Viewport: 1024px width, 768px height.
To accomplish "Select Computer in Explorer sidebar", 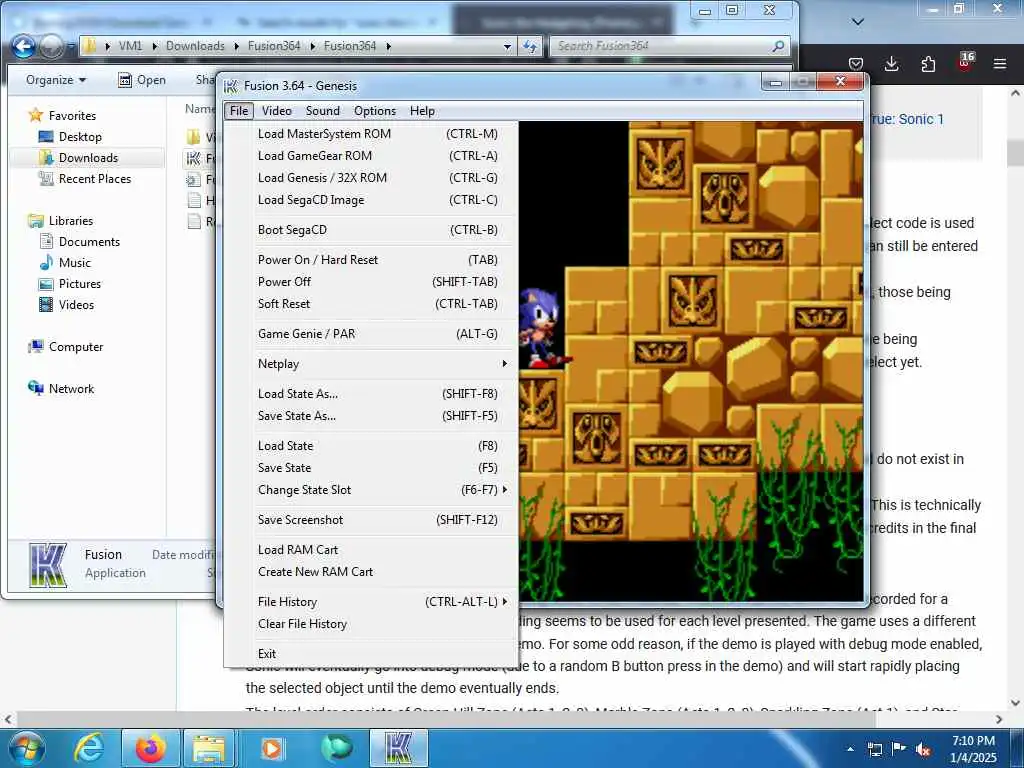I will pyautogui.click(x=65, y=347).
